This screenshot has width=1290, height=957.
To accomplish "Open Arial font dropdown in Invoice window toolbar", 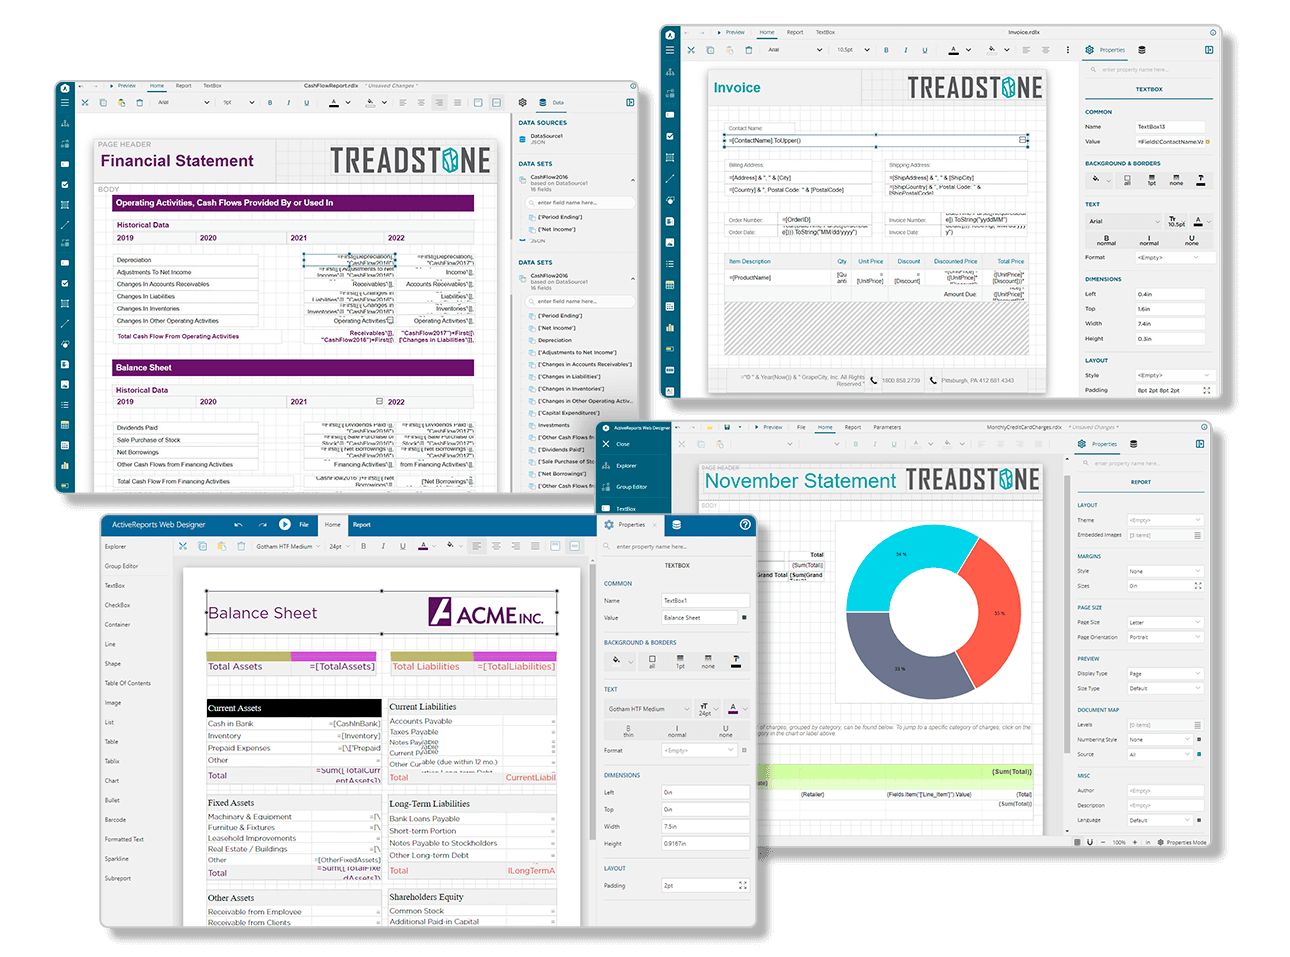I will [x=795, y=50].
